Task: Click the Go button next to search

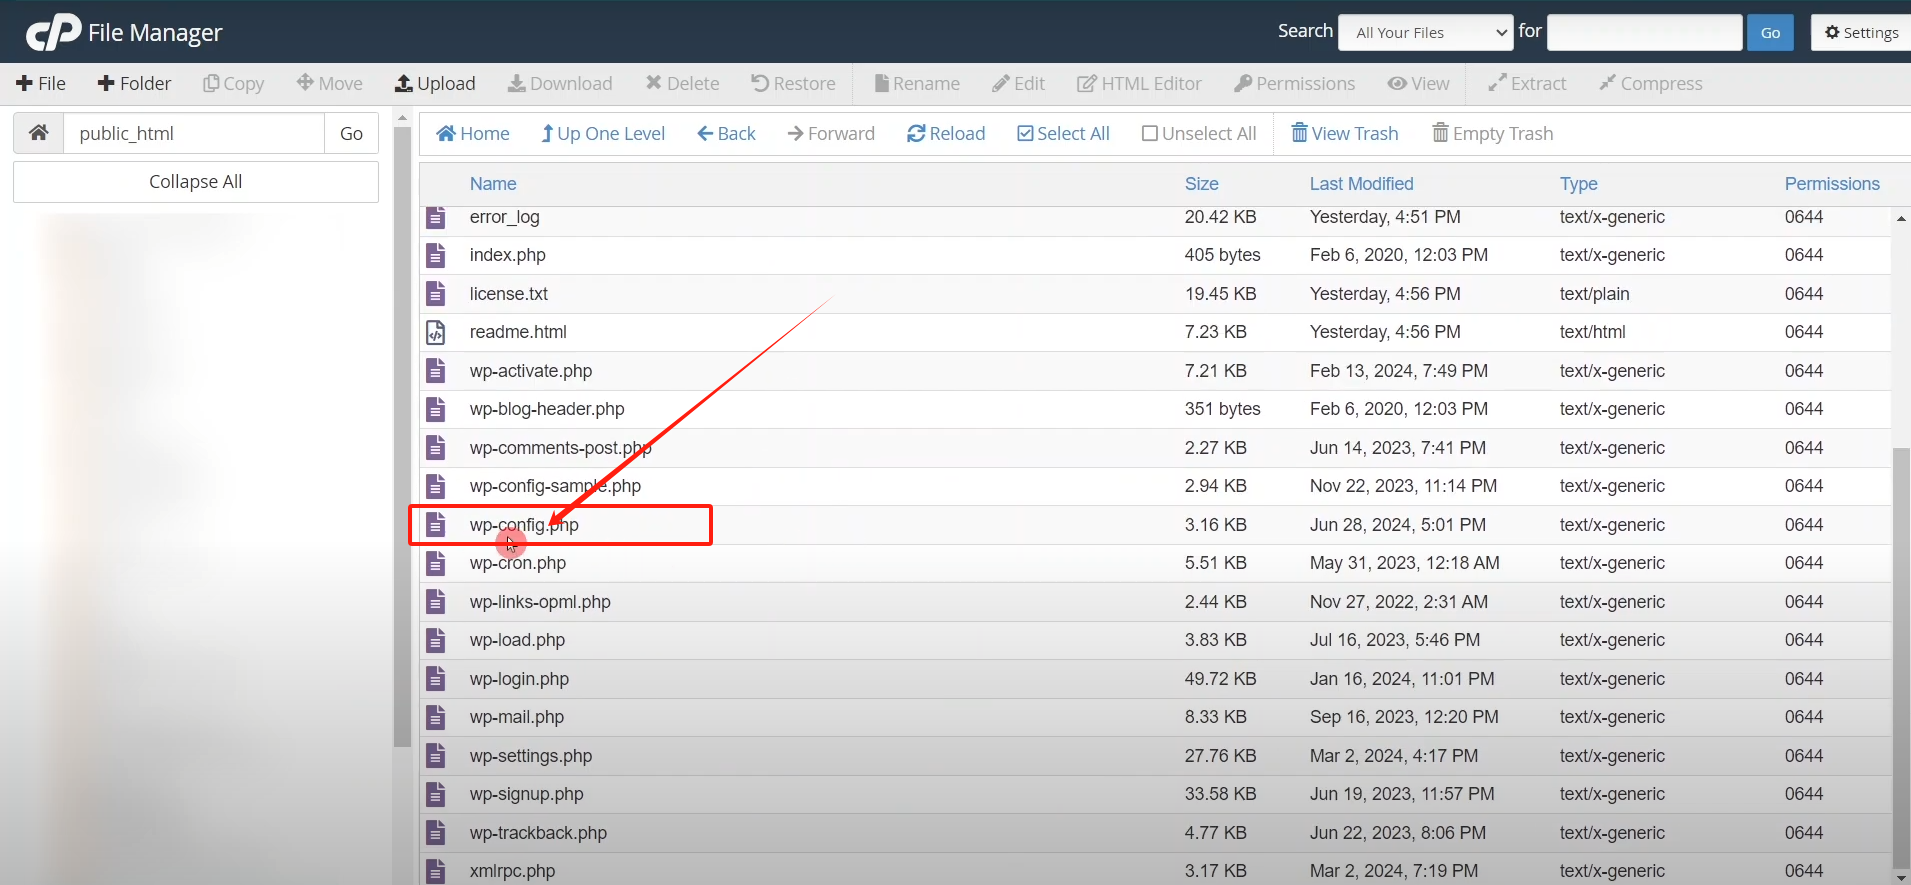Action: (1770, 33)
